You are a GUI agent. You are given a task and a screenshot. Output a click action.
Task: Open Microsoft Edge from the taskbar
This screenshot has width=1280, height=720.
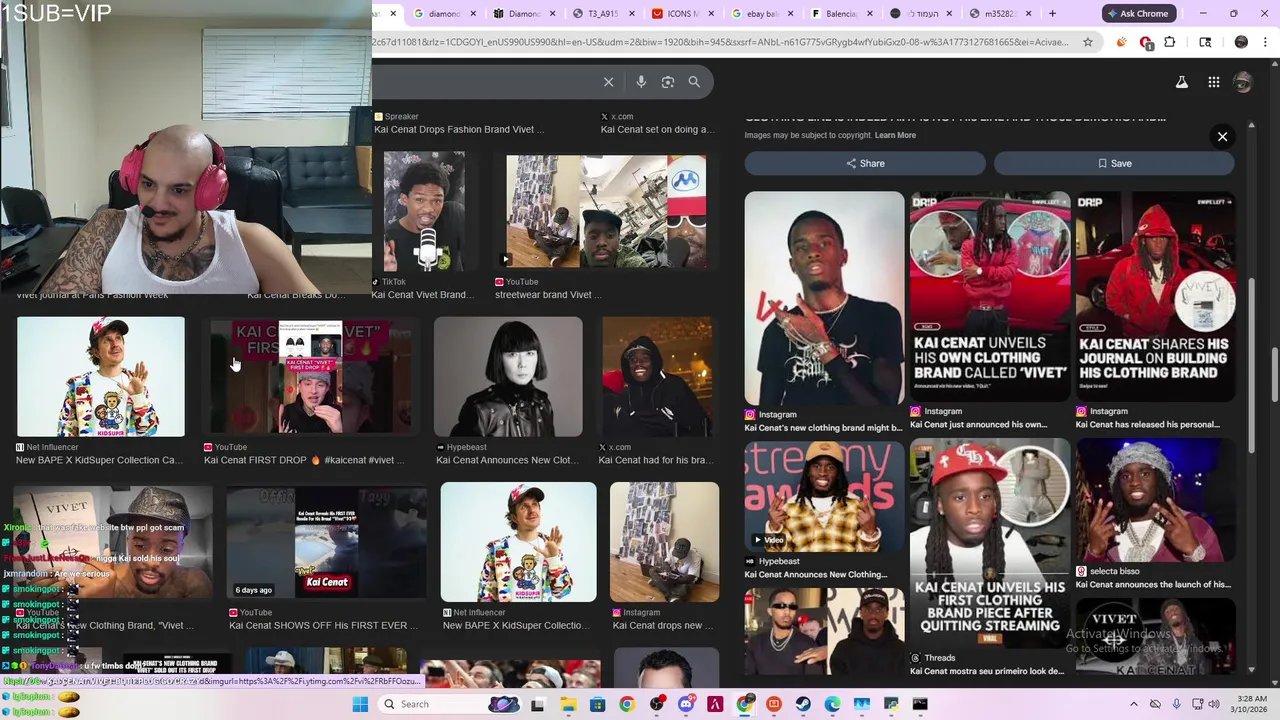point(832,704)
